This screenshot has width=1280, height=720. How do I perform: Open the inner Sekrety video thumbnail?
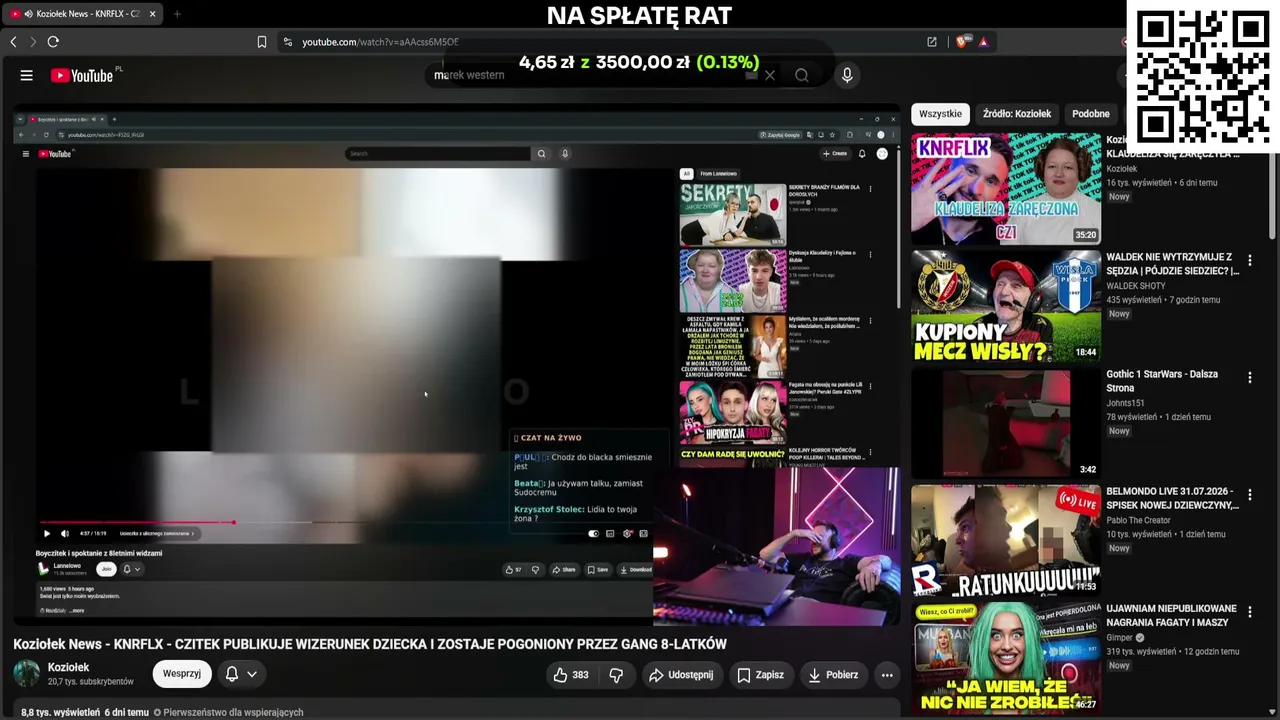733,214
